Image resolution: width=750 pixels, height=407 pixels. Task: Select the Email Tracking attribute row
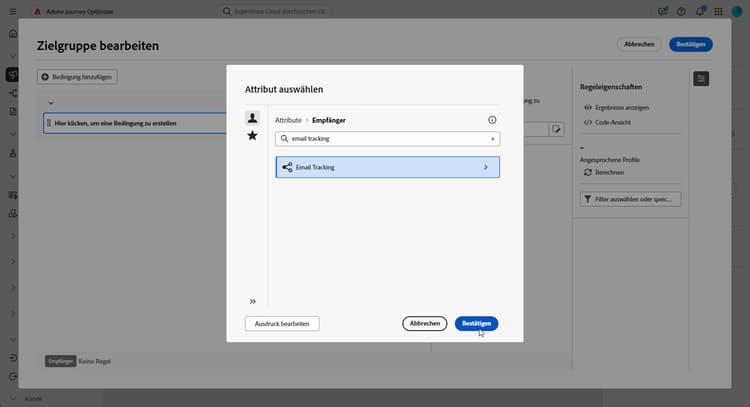click(x=387, y=167)
